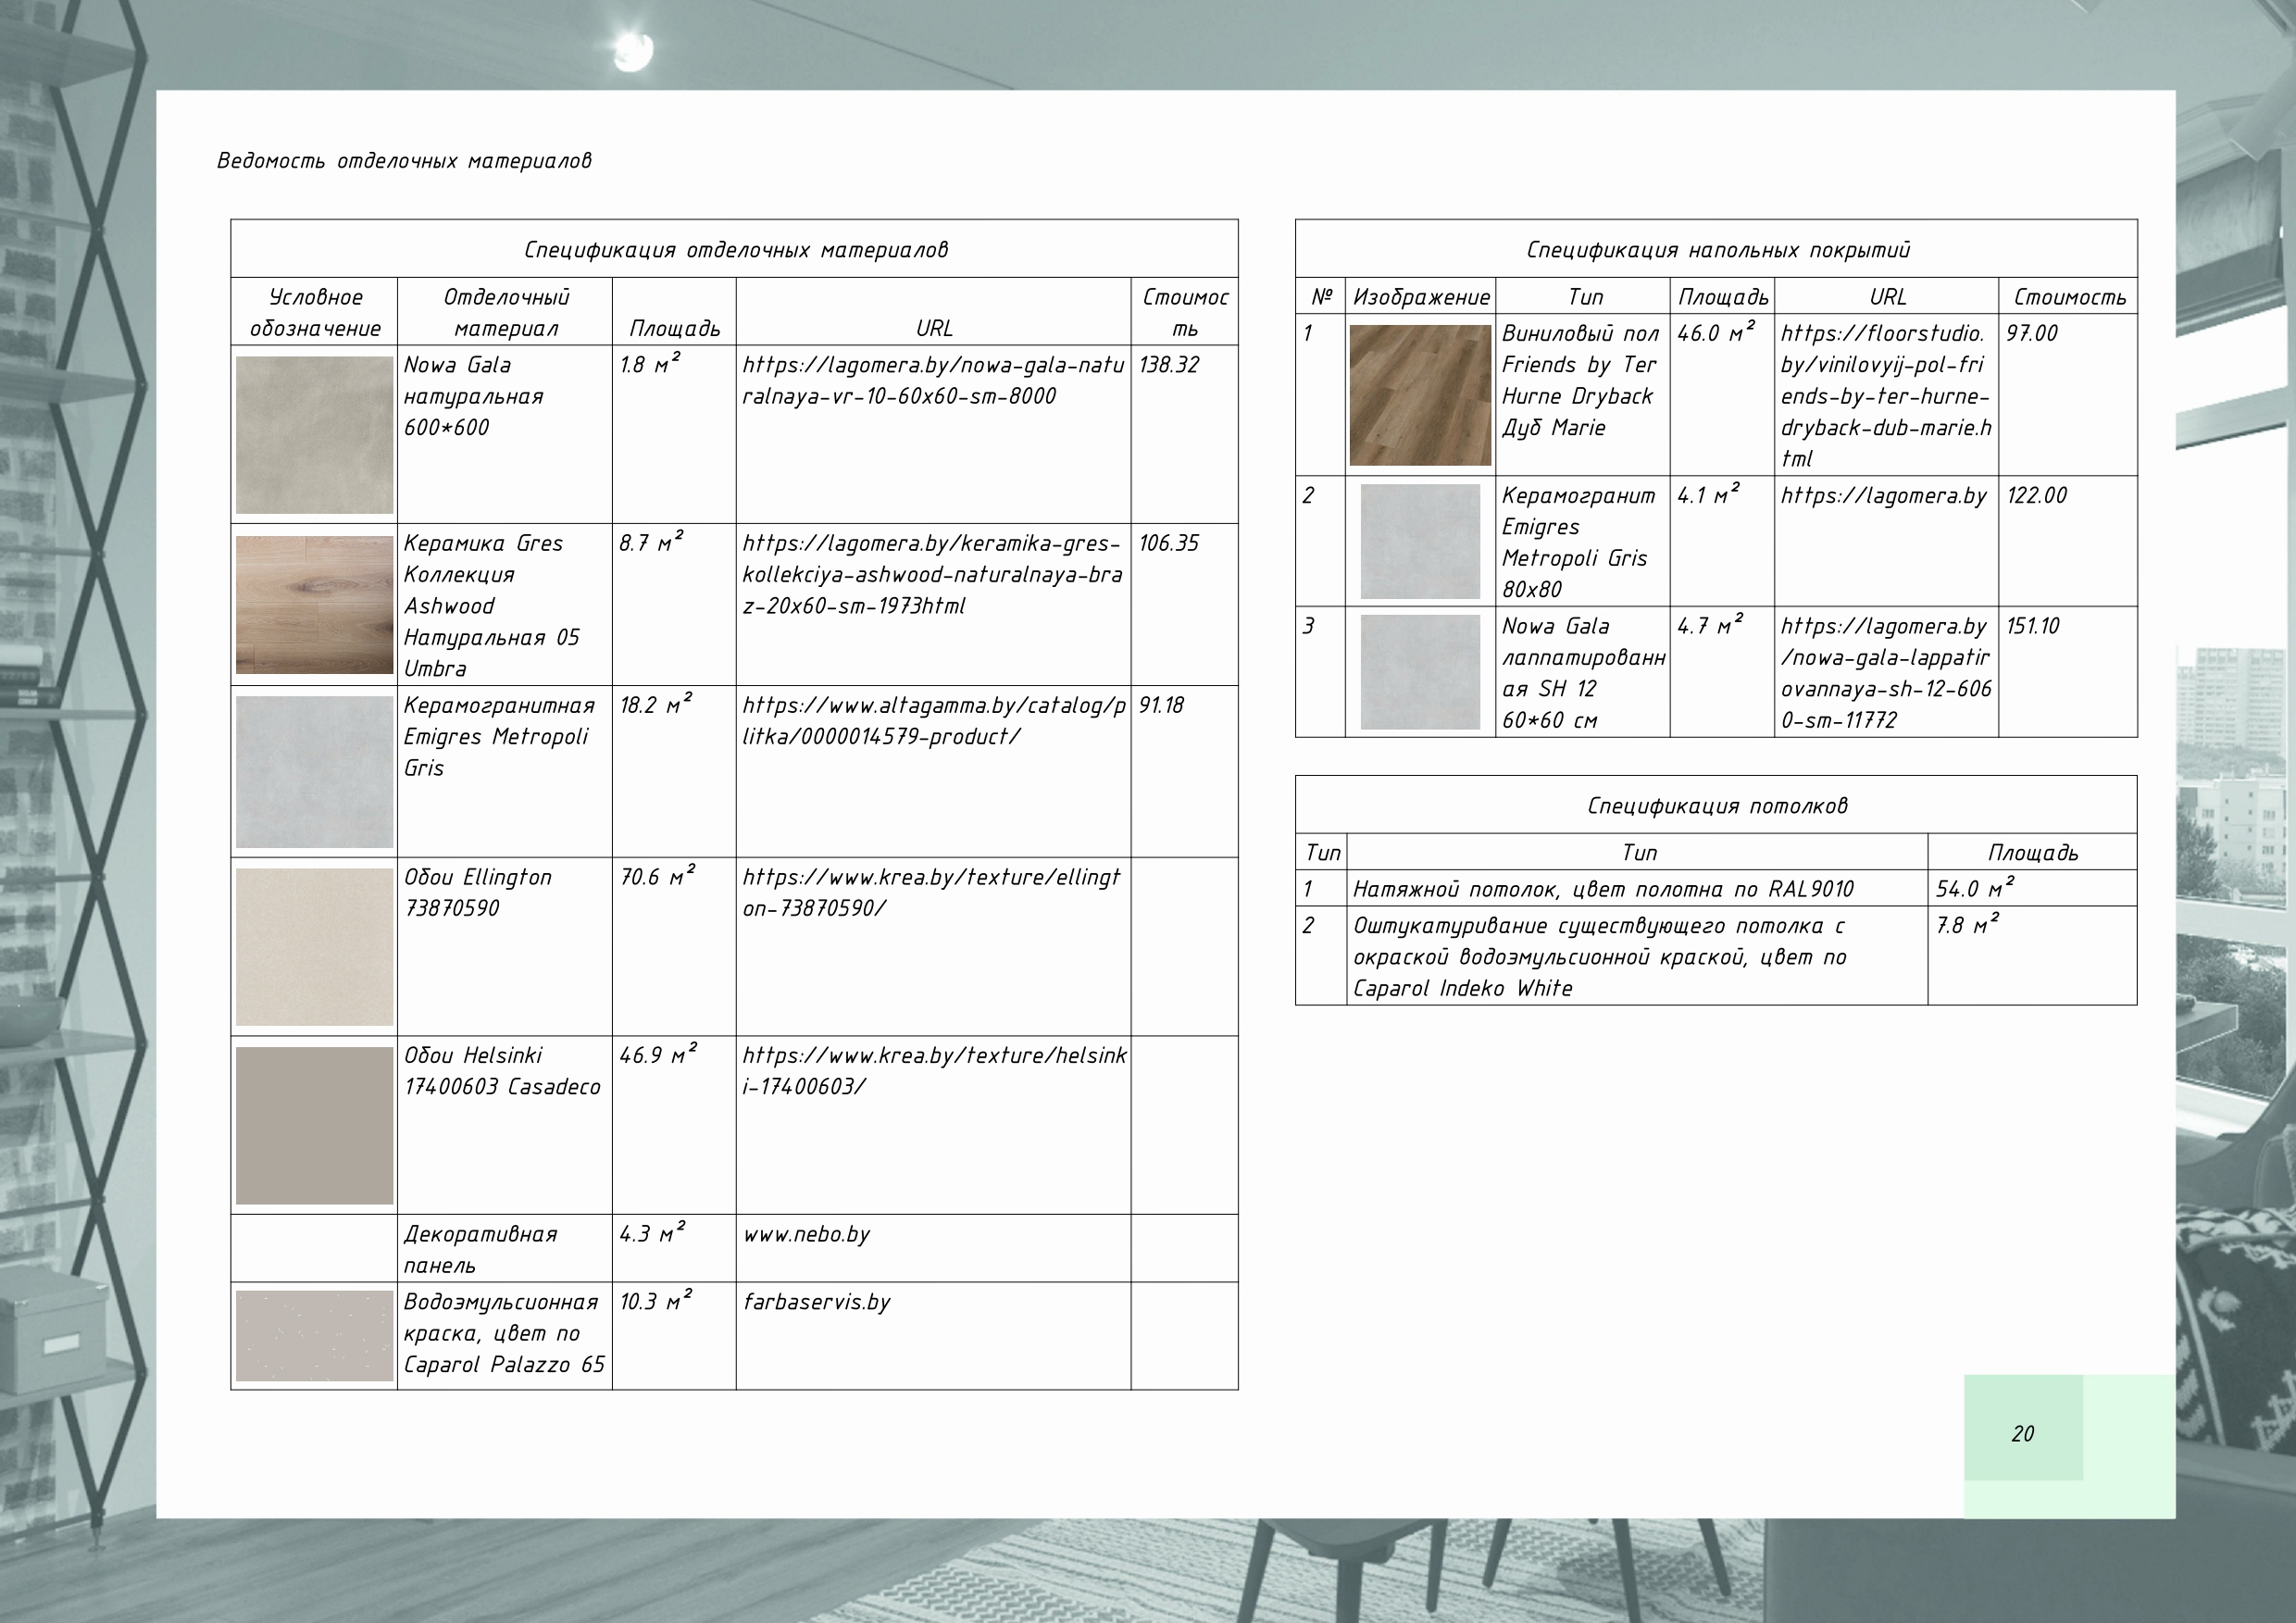Open the lagomera.by nowa-gala-naturalnaya URL
This screenshot has height=1623, width=2296.
point(933,380)
